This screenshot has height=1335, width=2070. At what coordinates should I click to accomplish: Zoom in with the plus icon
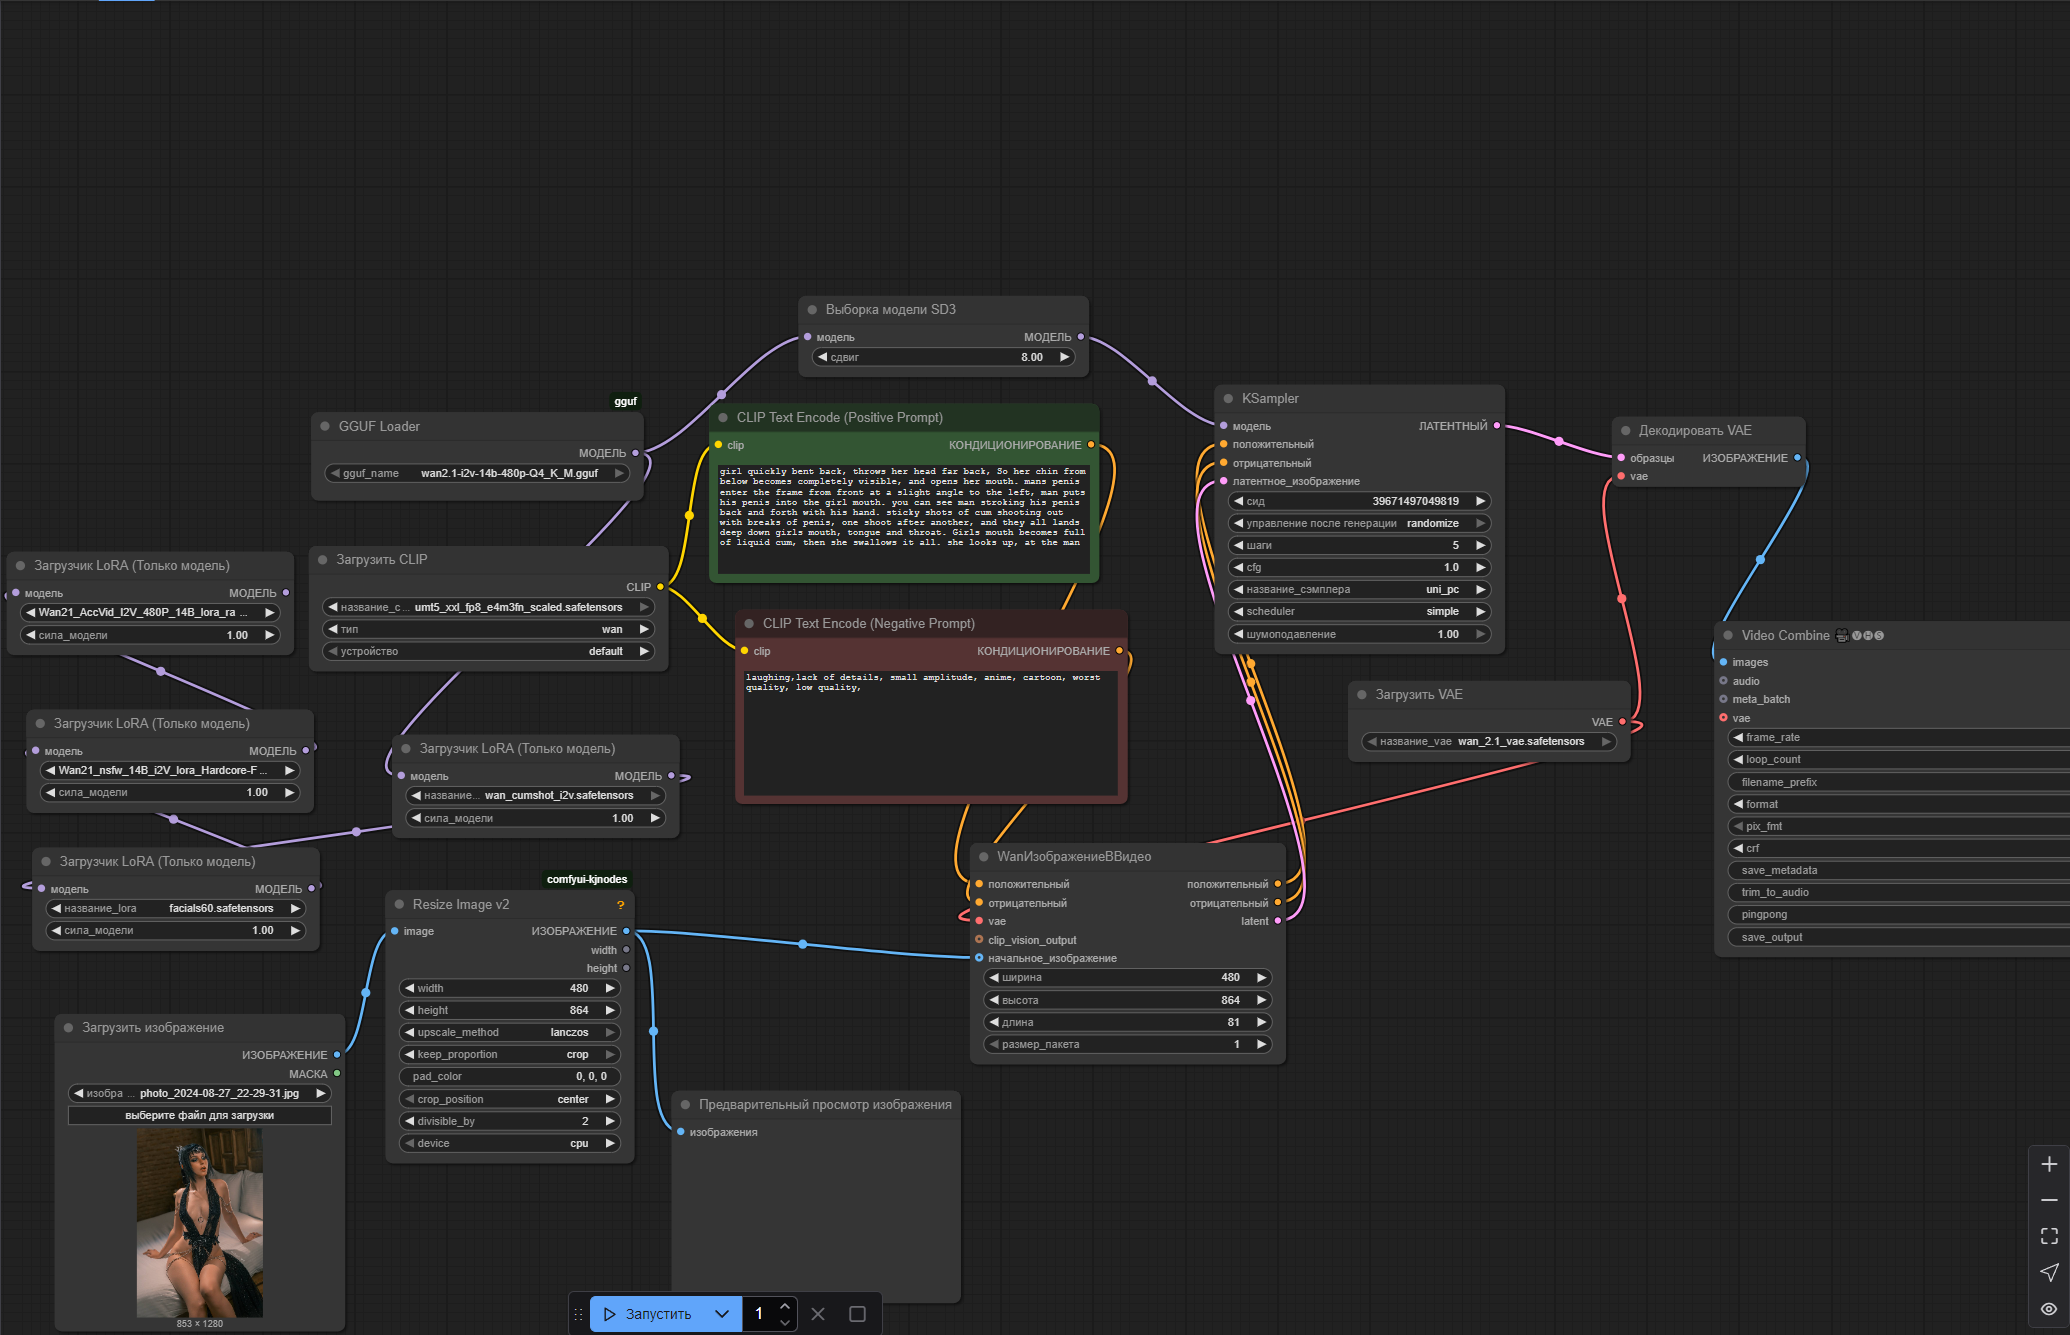point(2049,1164)
